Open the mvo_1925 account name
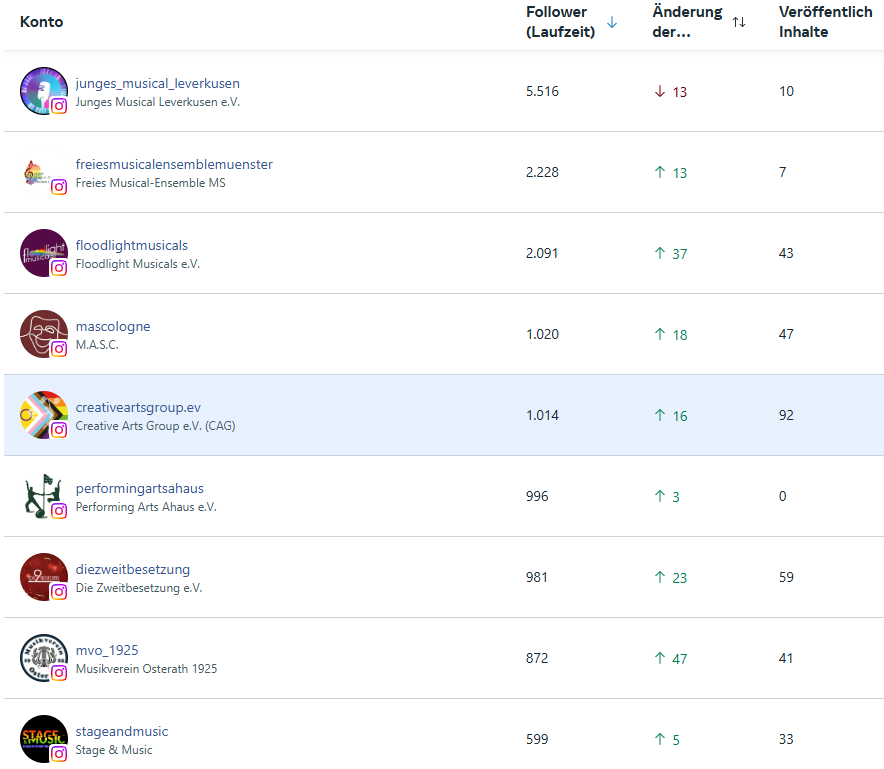Screen dimensions: 884x769 (x=107, y=650)
